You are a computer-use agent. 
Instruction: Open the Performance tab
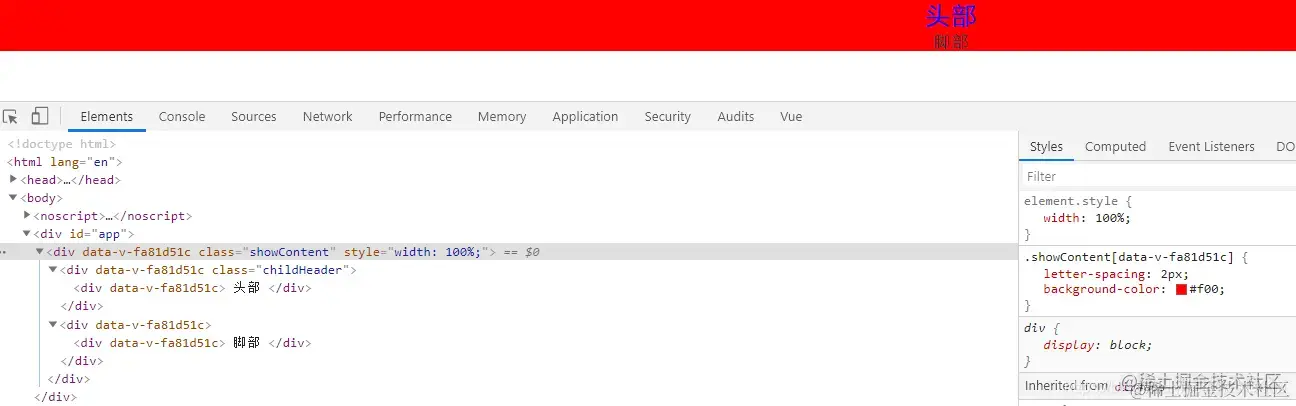tap(415, 117)
